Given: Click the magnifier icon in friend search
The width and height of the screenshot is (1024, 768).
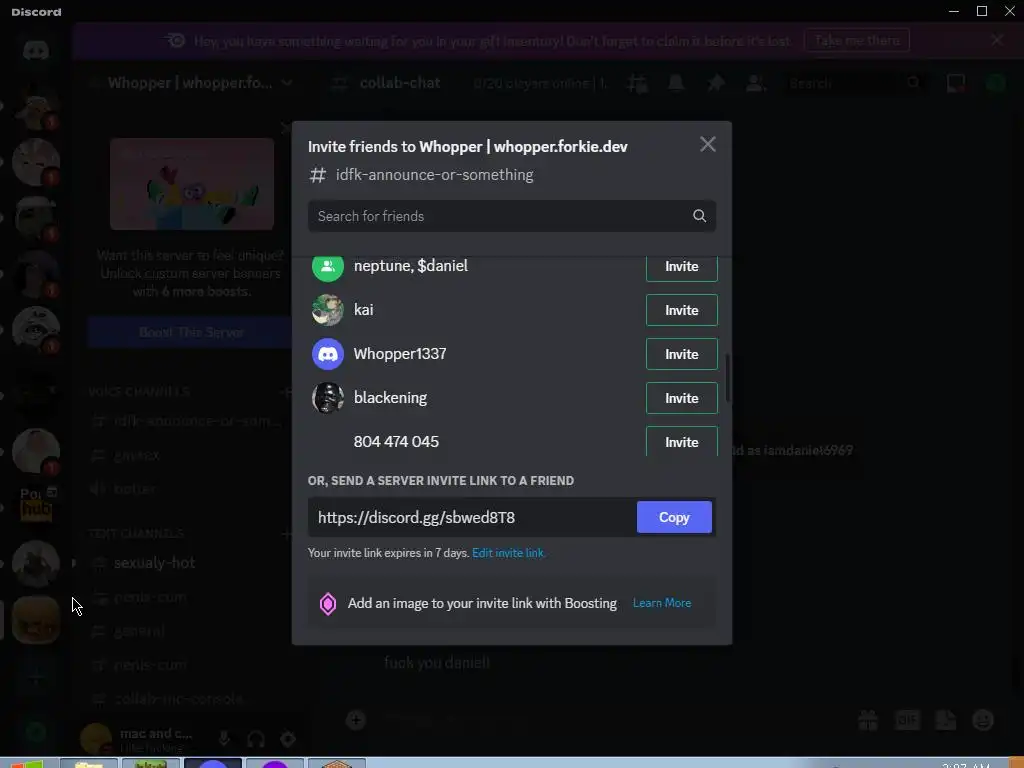Looking at the screenshot, I should pos(699,216).
